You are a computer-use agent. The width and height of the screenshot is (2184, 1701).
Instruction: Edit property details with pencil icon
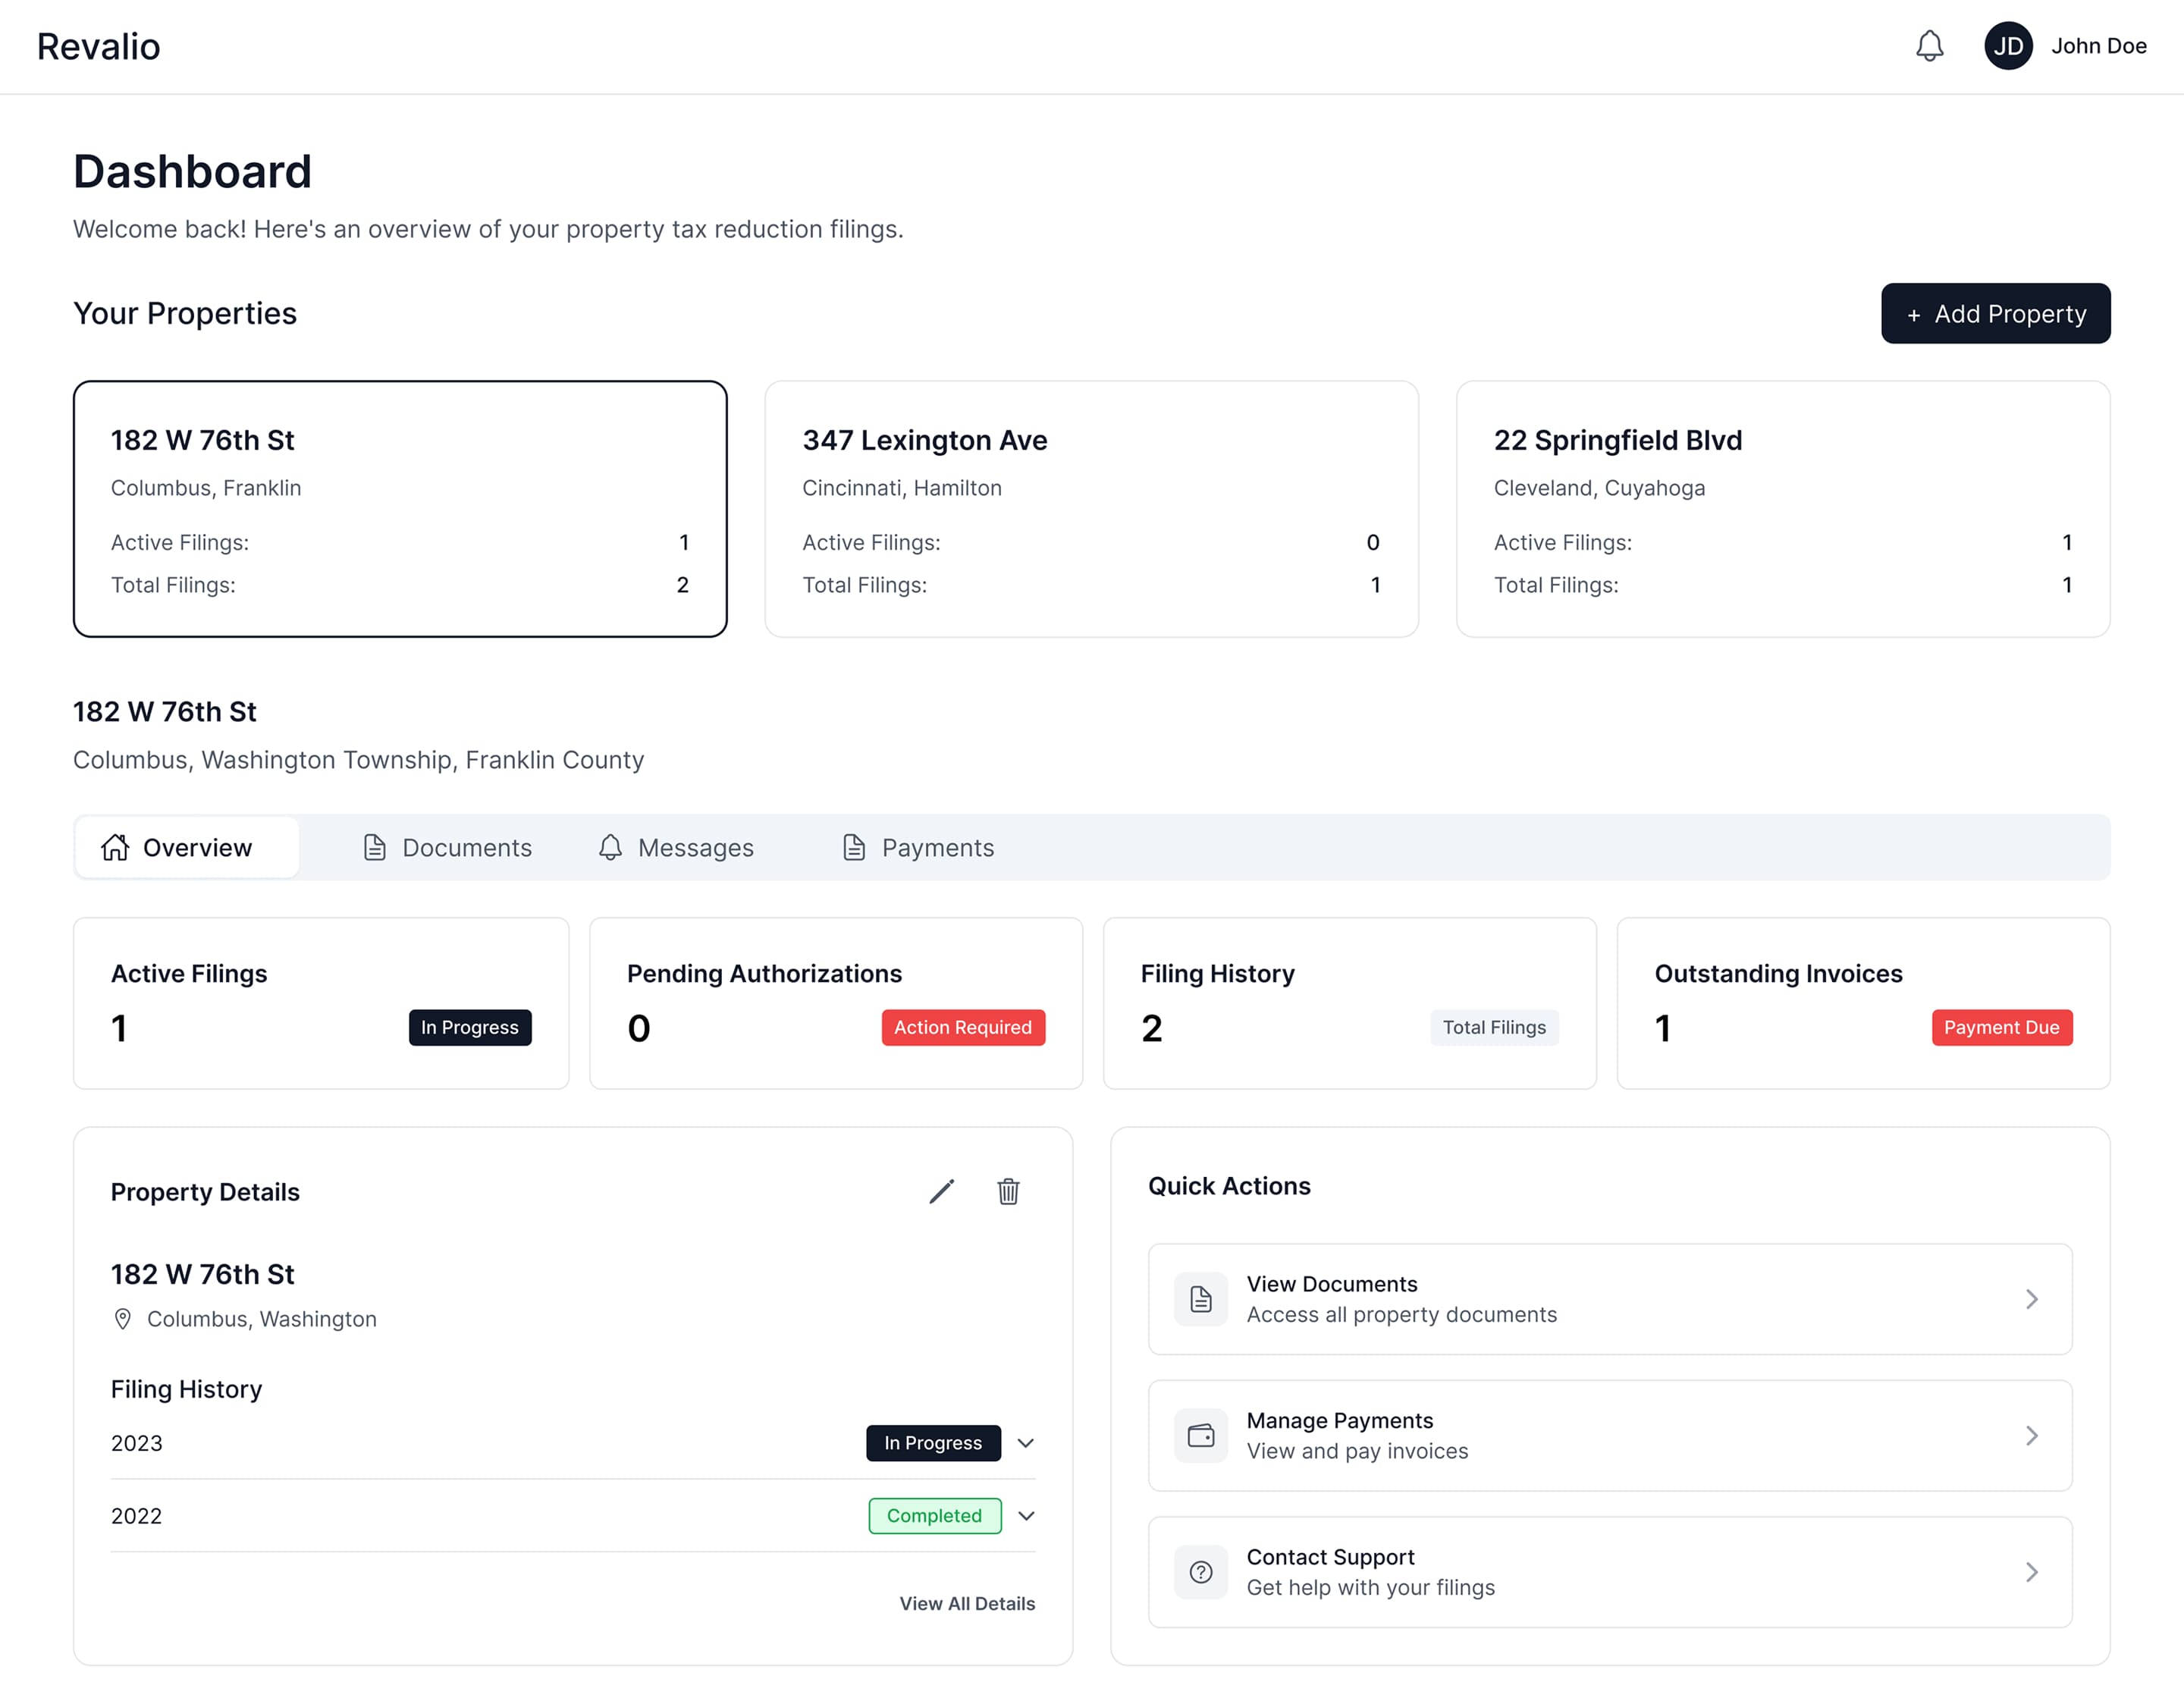[941, 1191]
